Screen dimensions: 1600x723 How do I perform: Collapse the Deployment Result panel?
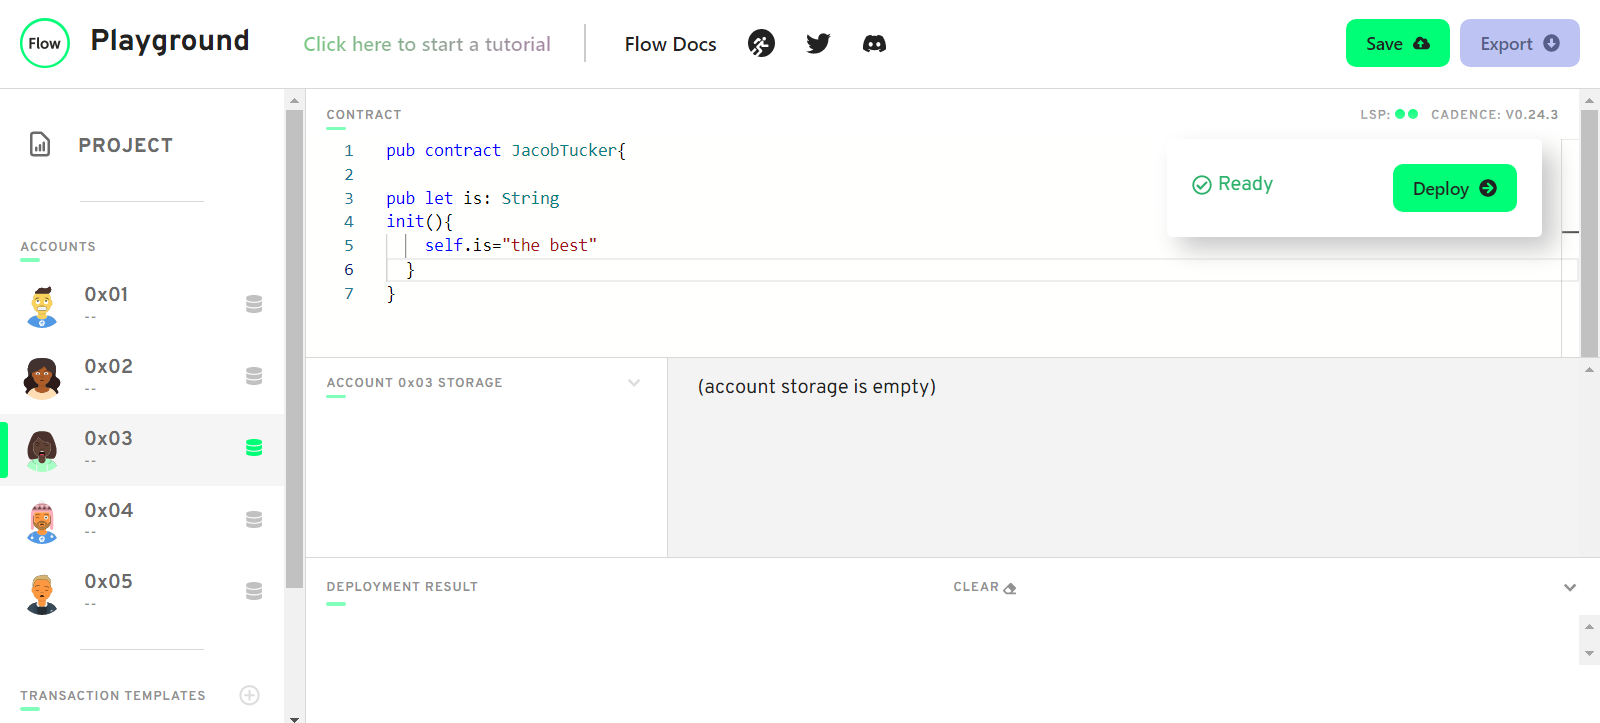(x=1570, y=587)
